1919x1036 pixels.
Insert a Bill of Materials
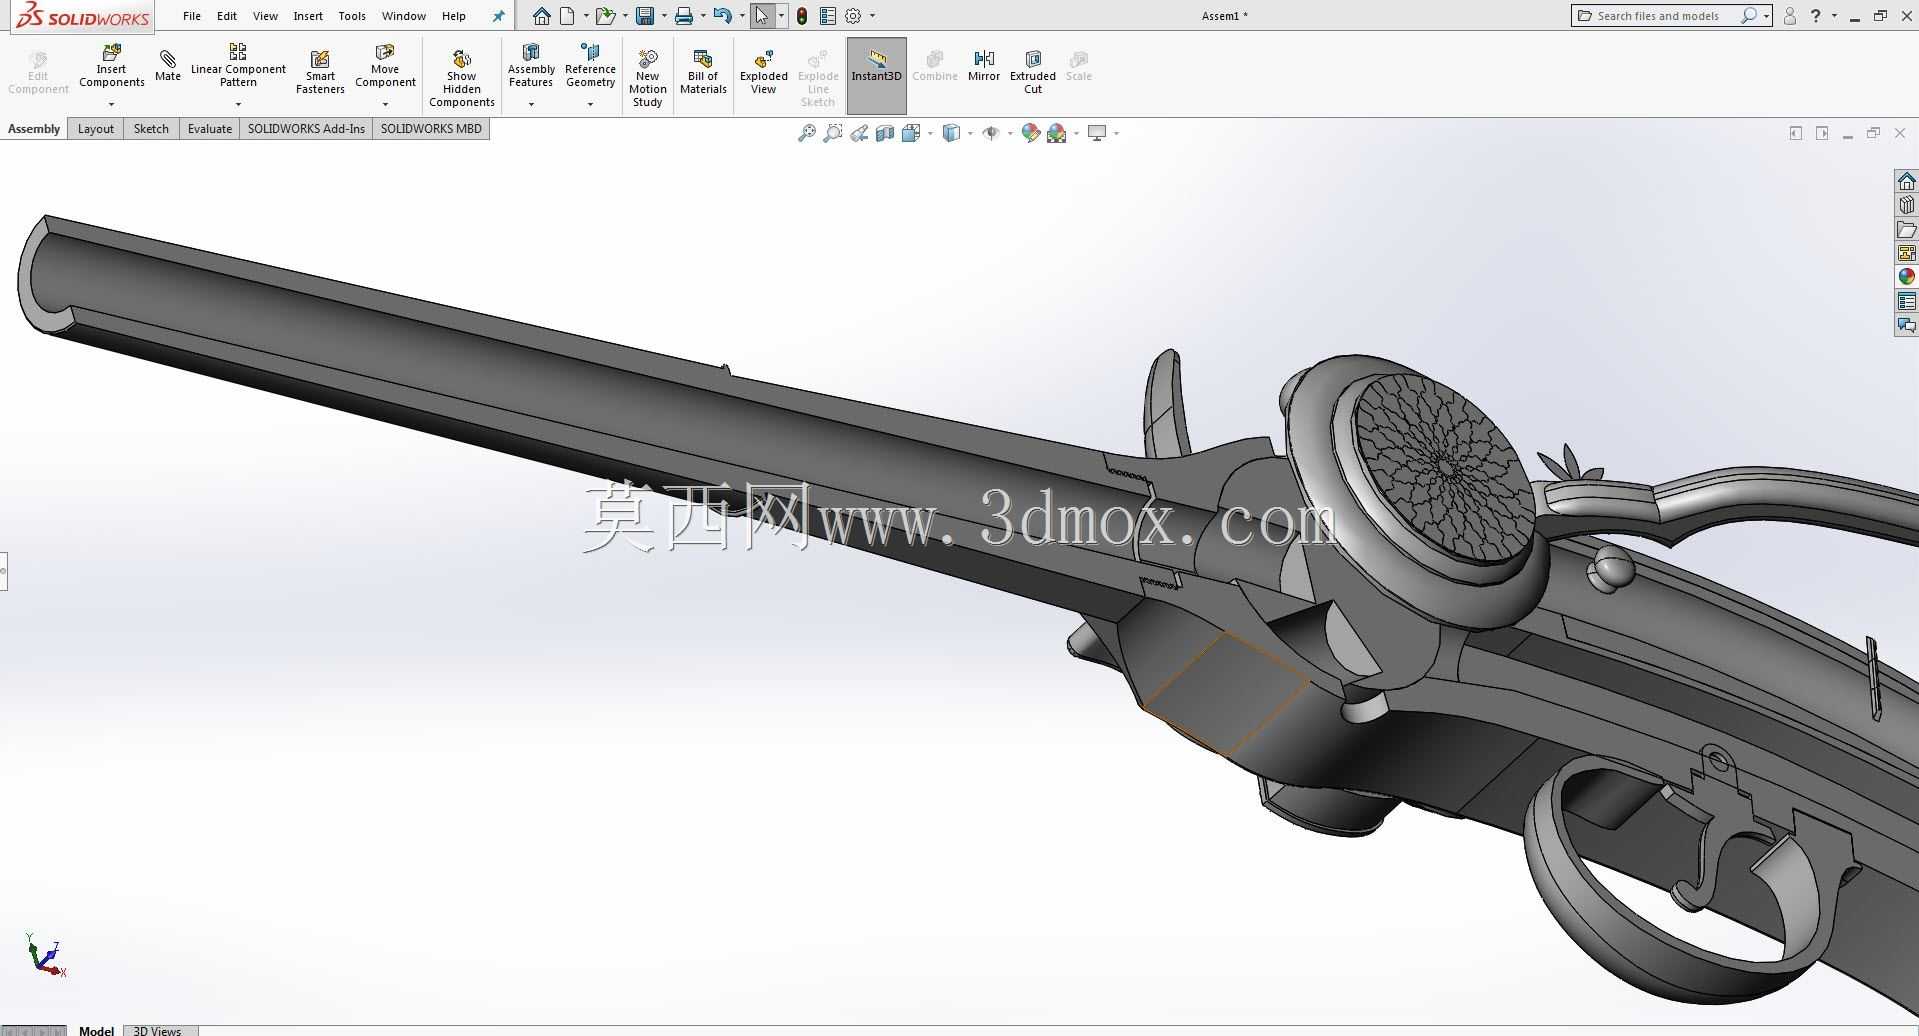pos(703,72)
